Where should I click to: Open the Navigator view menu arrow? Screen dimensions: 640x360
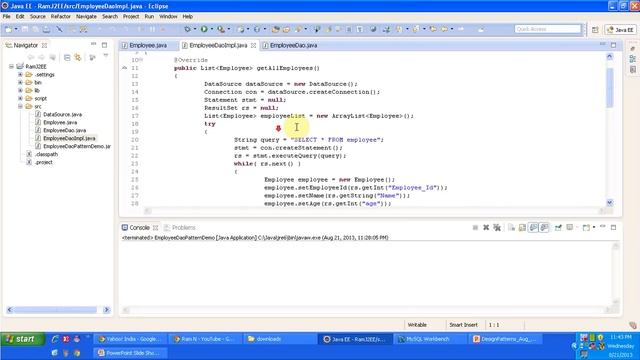click(106, 56)
